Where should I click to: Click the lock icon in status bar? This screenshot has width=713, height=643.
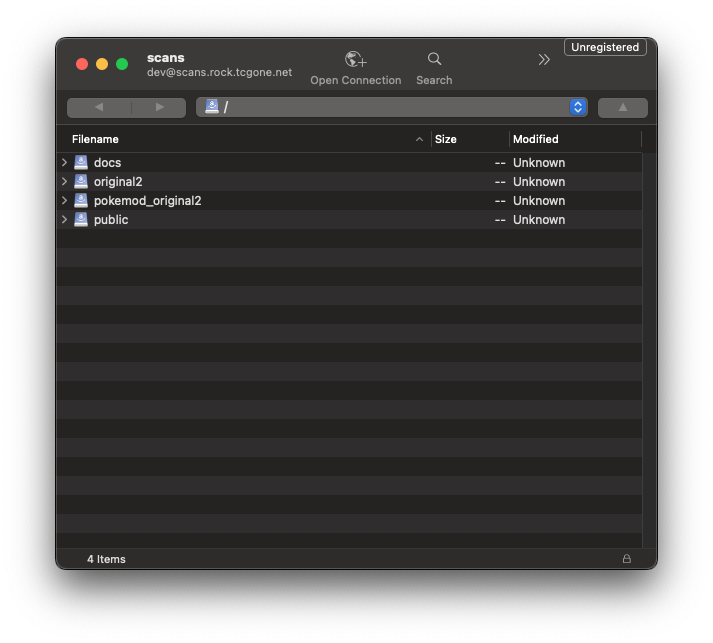[627, 559]
